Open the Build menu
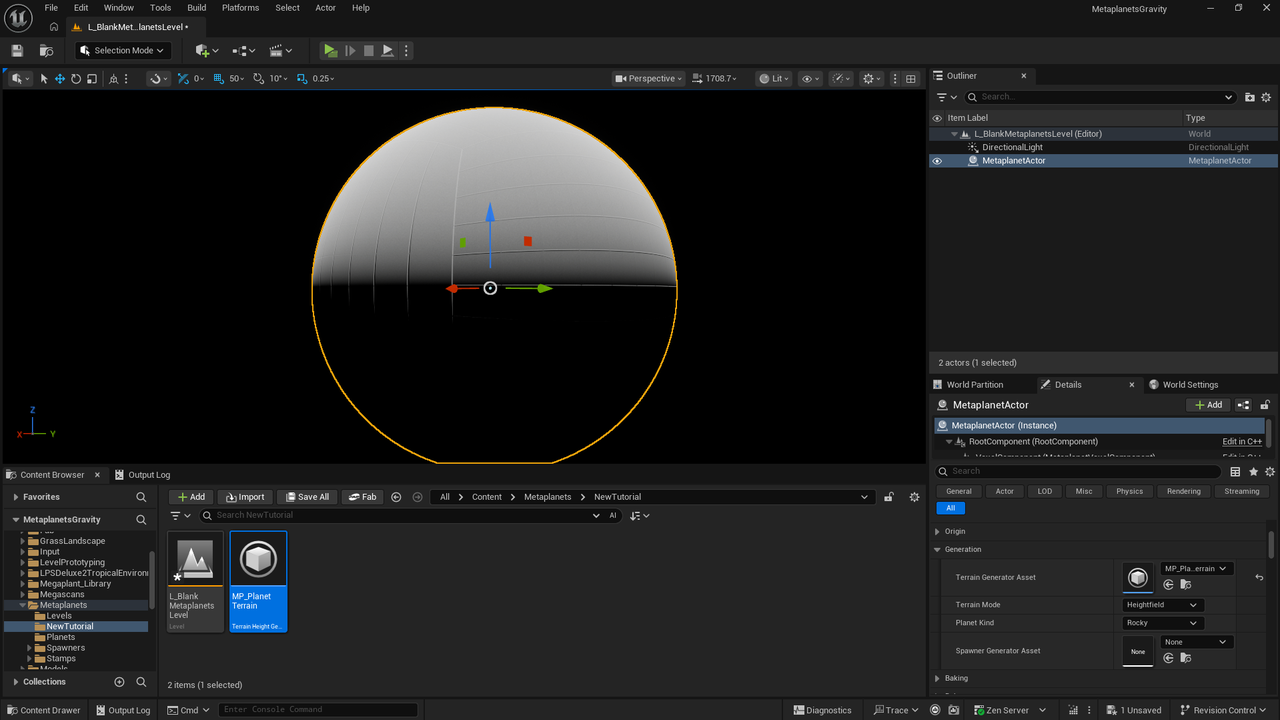 (197, 7)
